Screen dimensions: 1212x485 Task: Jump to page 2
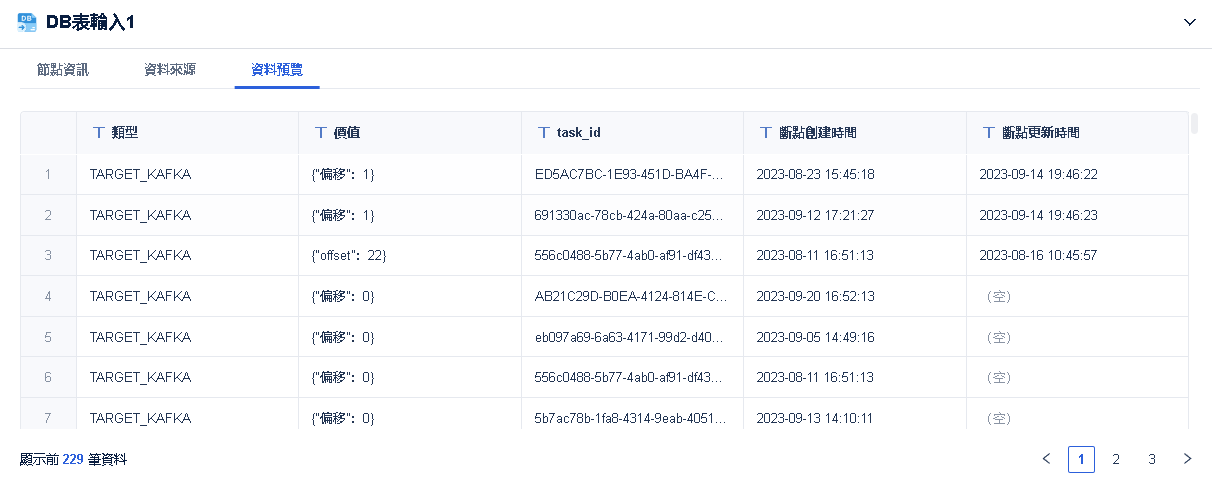click(x=1116, y=459)
